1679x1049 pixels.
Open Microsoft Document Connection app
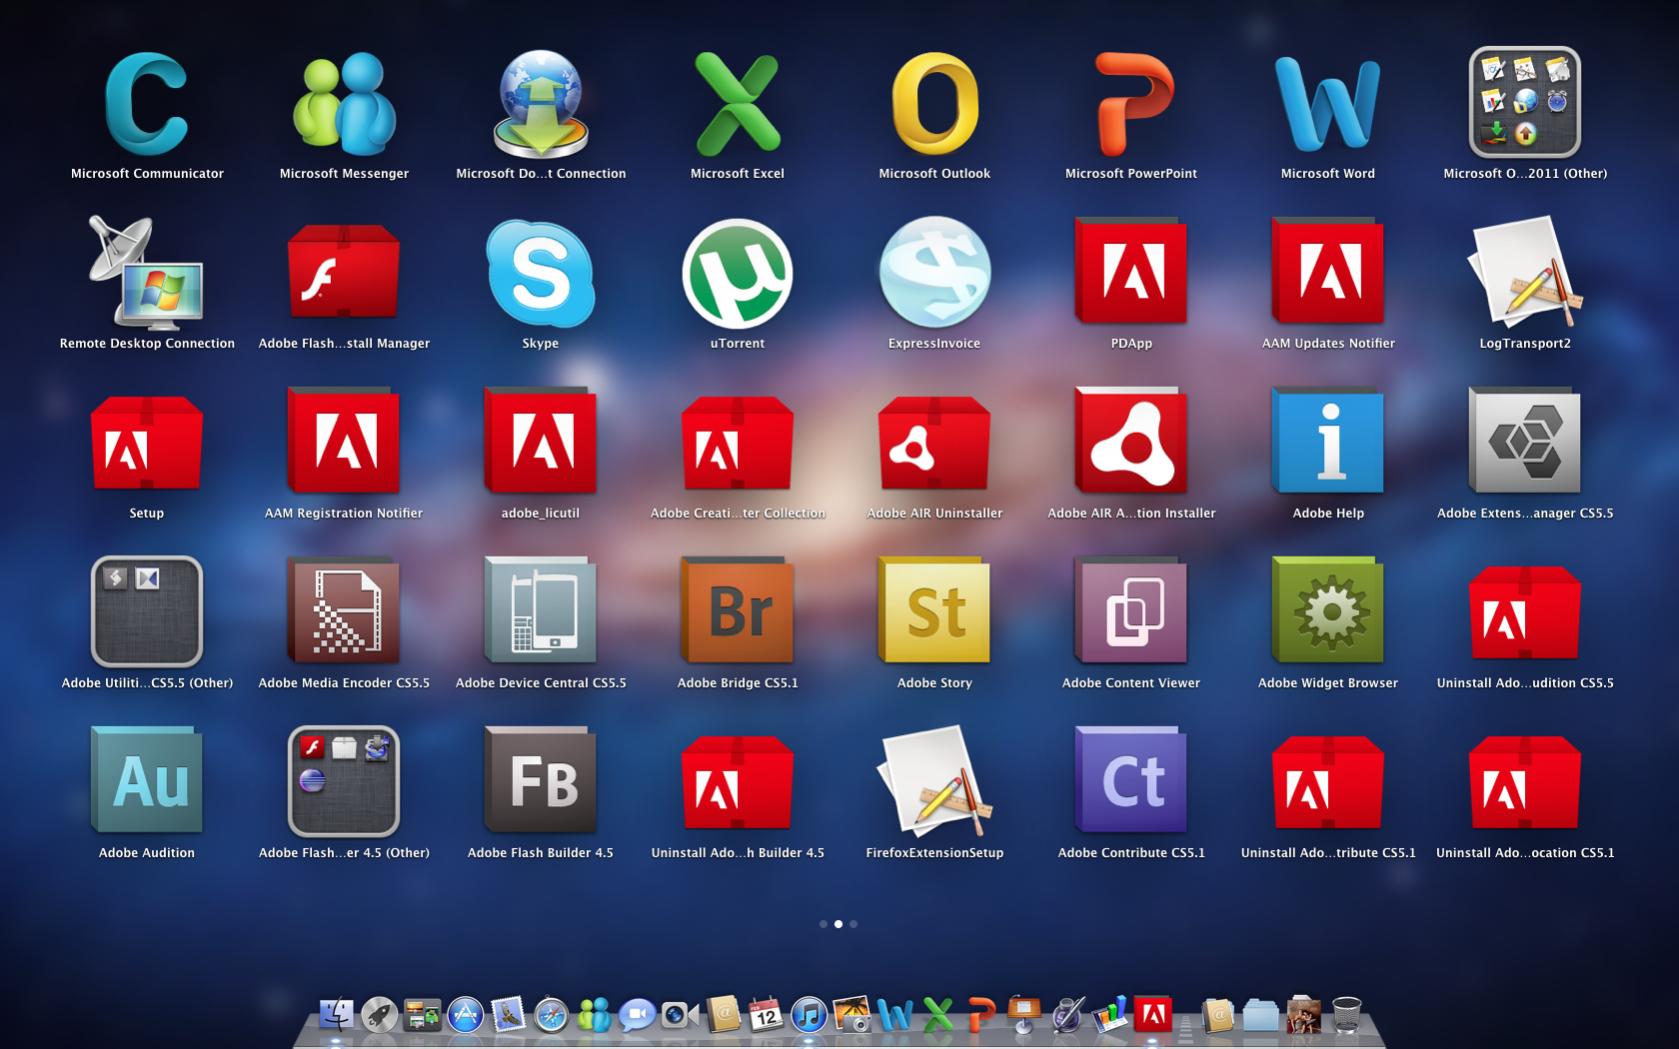[x=541, y=104]
